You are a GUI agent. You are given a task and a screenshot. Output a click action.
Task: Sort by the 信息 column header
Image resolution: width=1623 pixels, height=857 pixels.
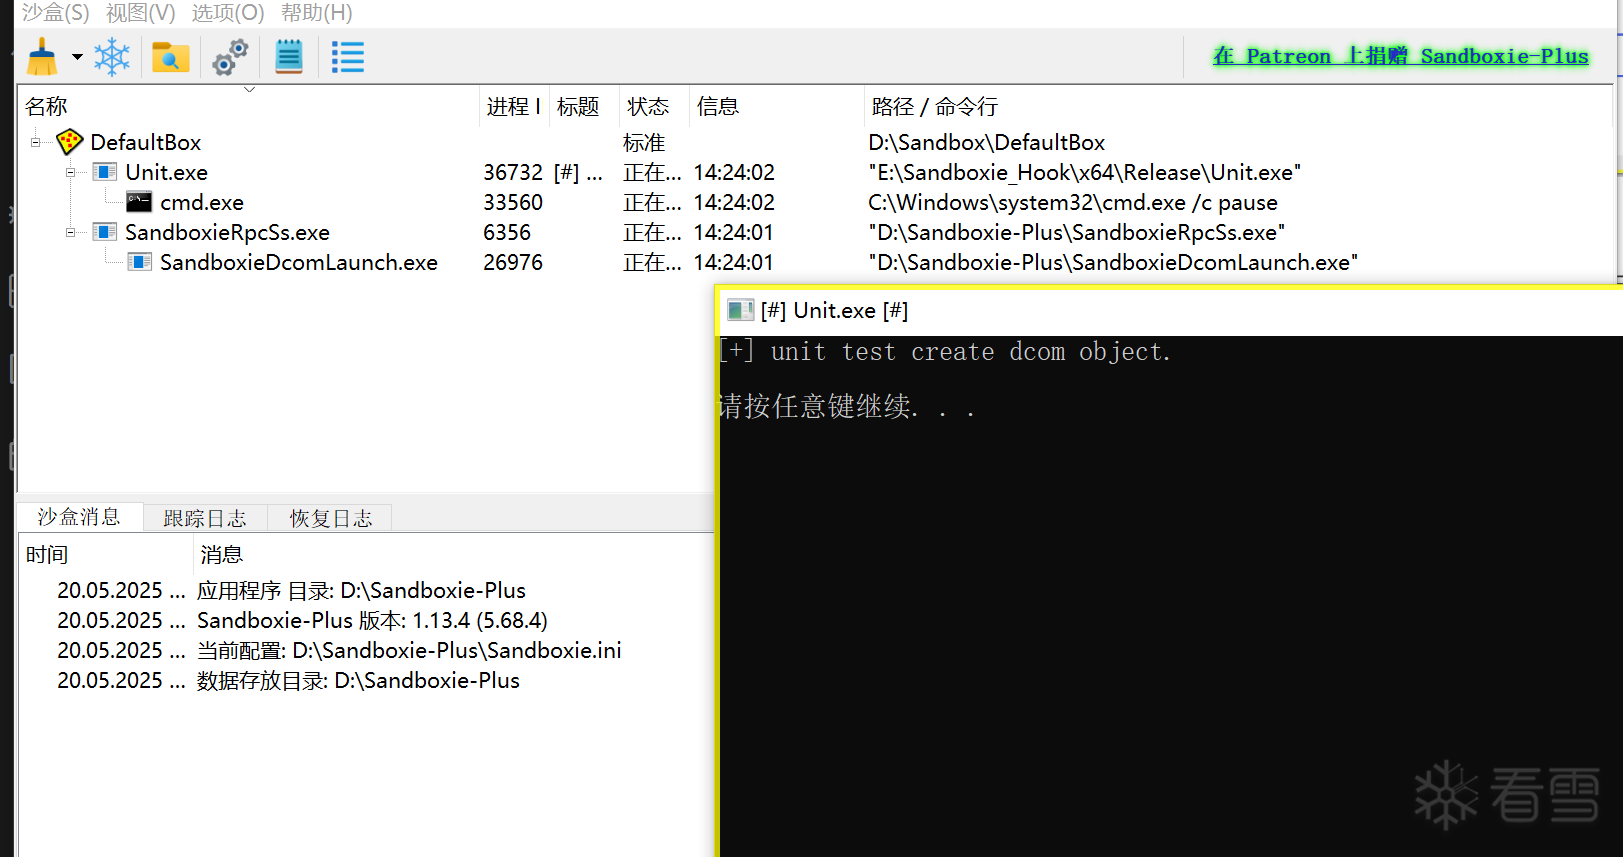tap(776, 106)
